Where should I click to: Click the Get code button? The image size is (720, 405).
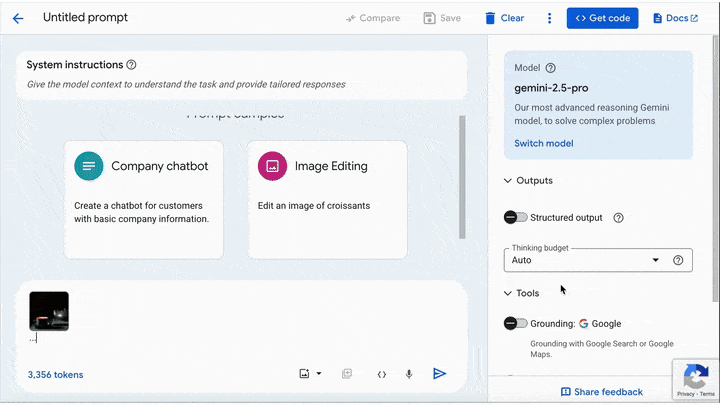(602, 18)
